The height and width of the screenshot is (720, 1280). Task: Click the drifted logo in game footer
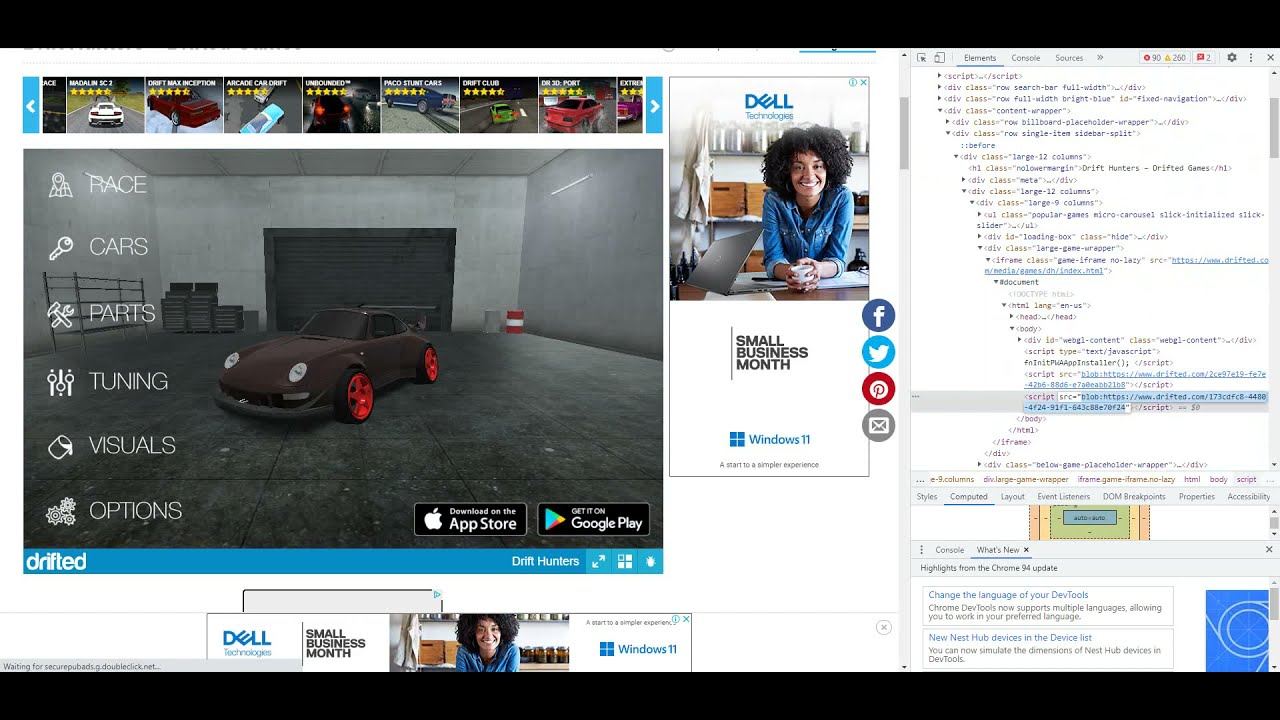[57, 561]
